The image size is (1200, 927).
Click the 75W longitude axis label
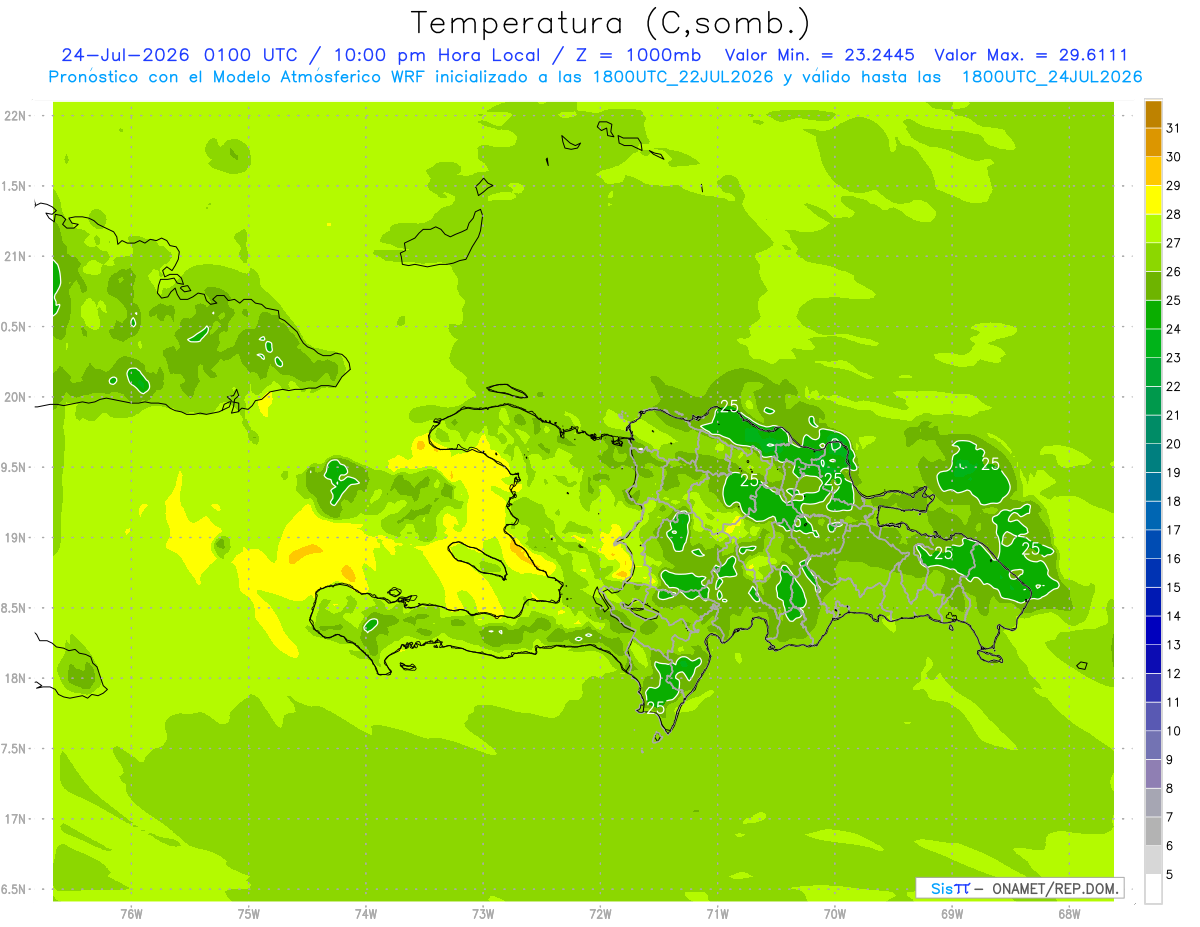tap(249, 914)
